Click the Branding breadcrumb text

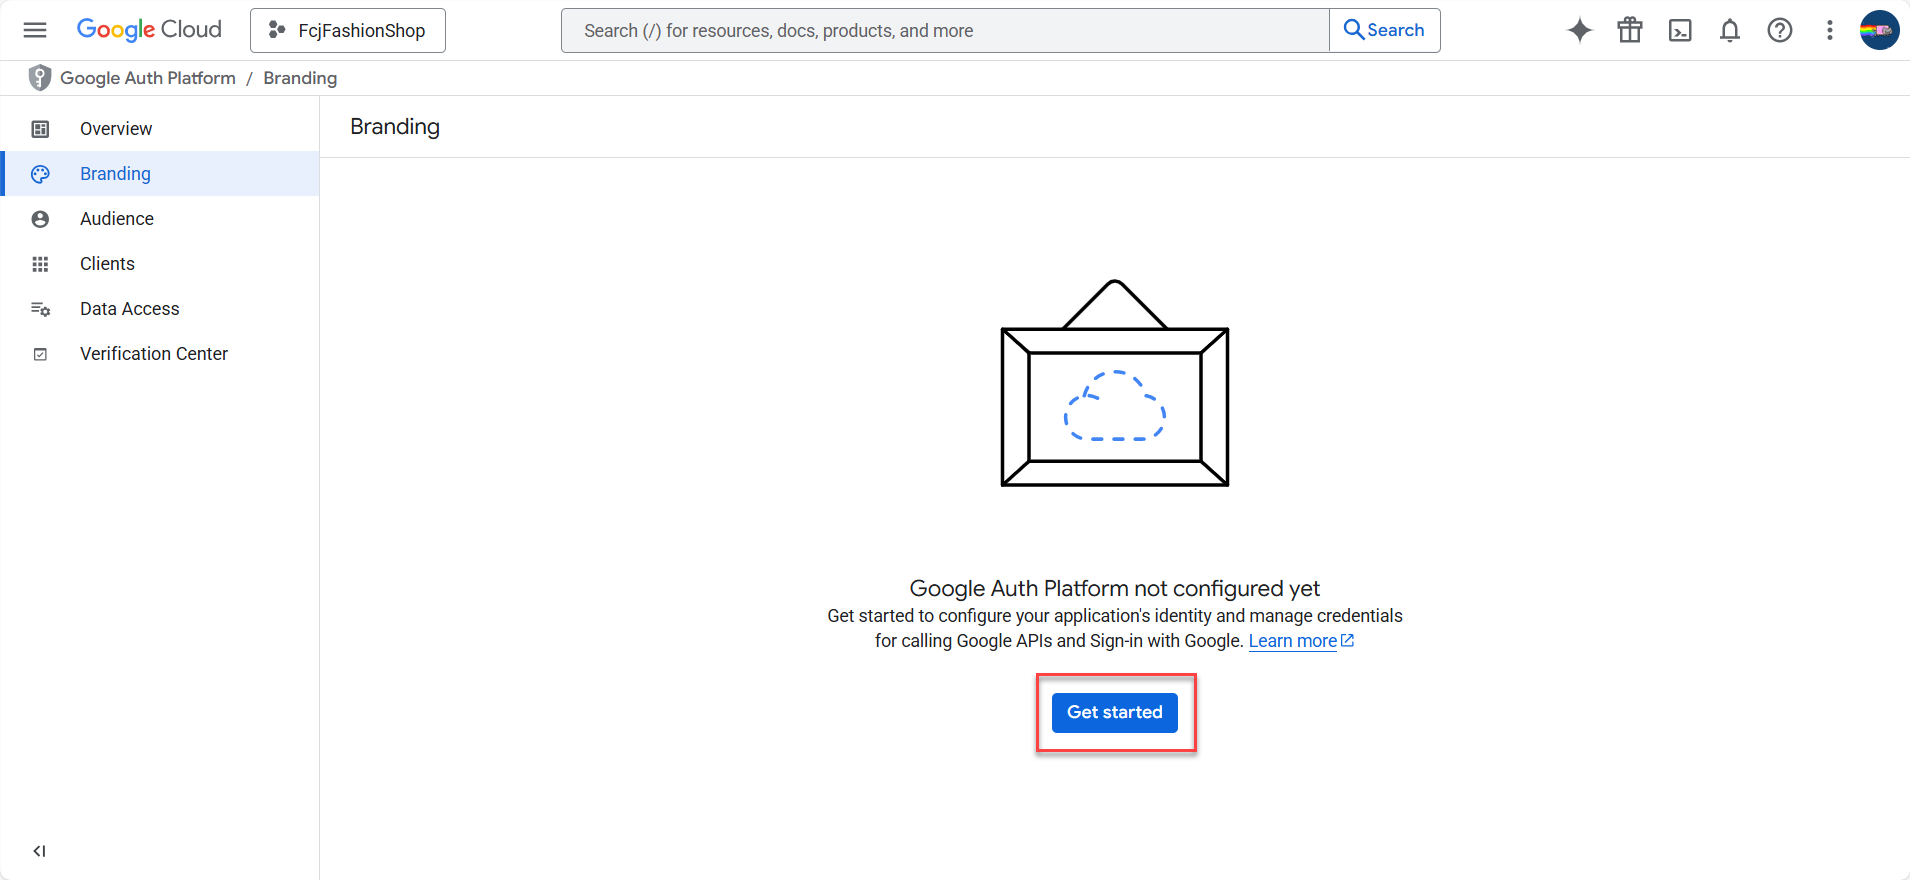[300, 78]
